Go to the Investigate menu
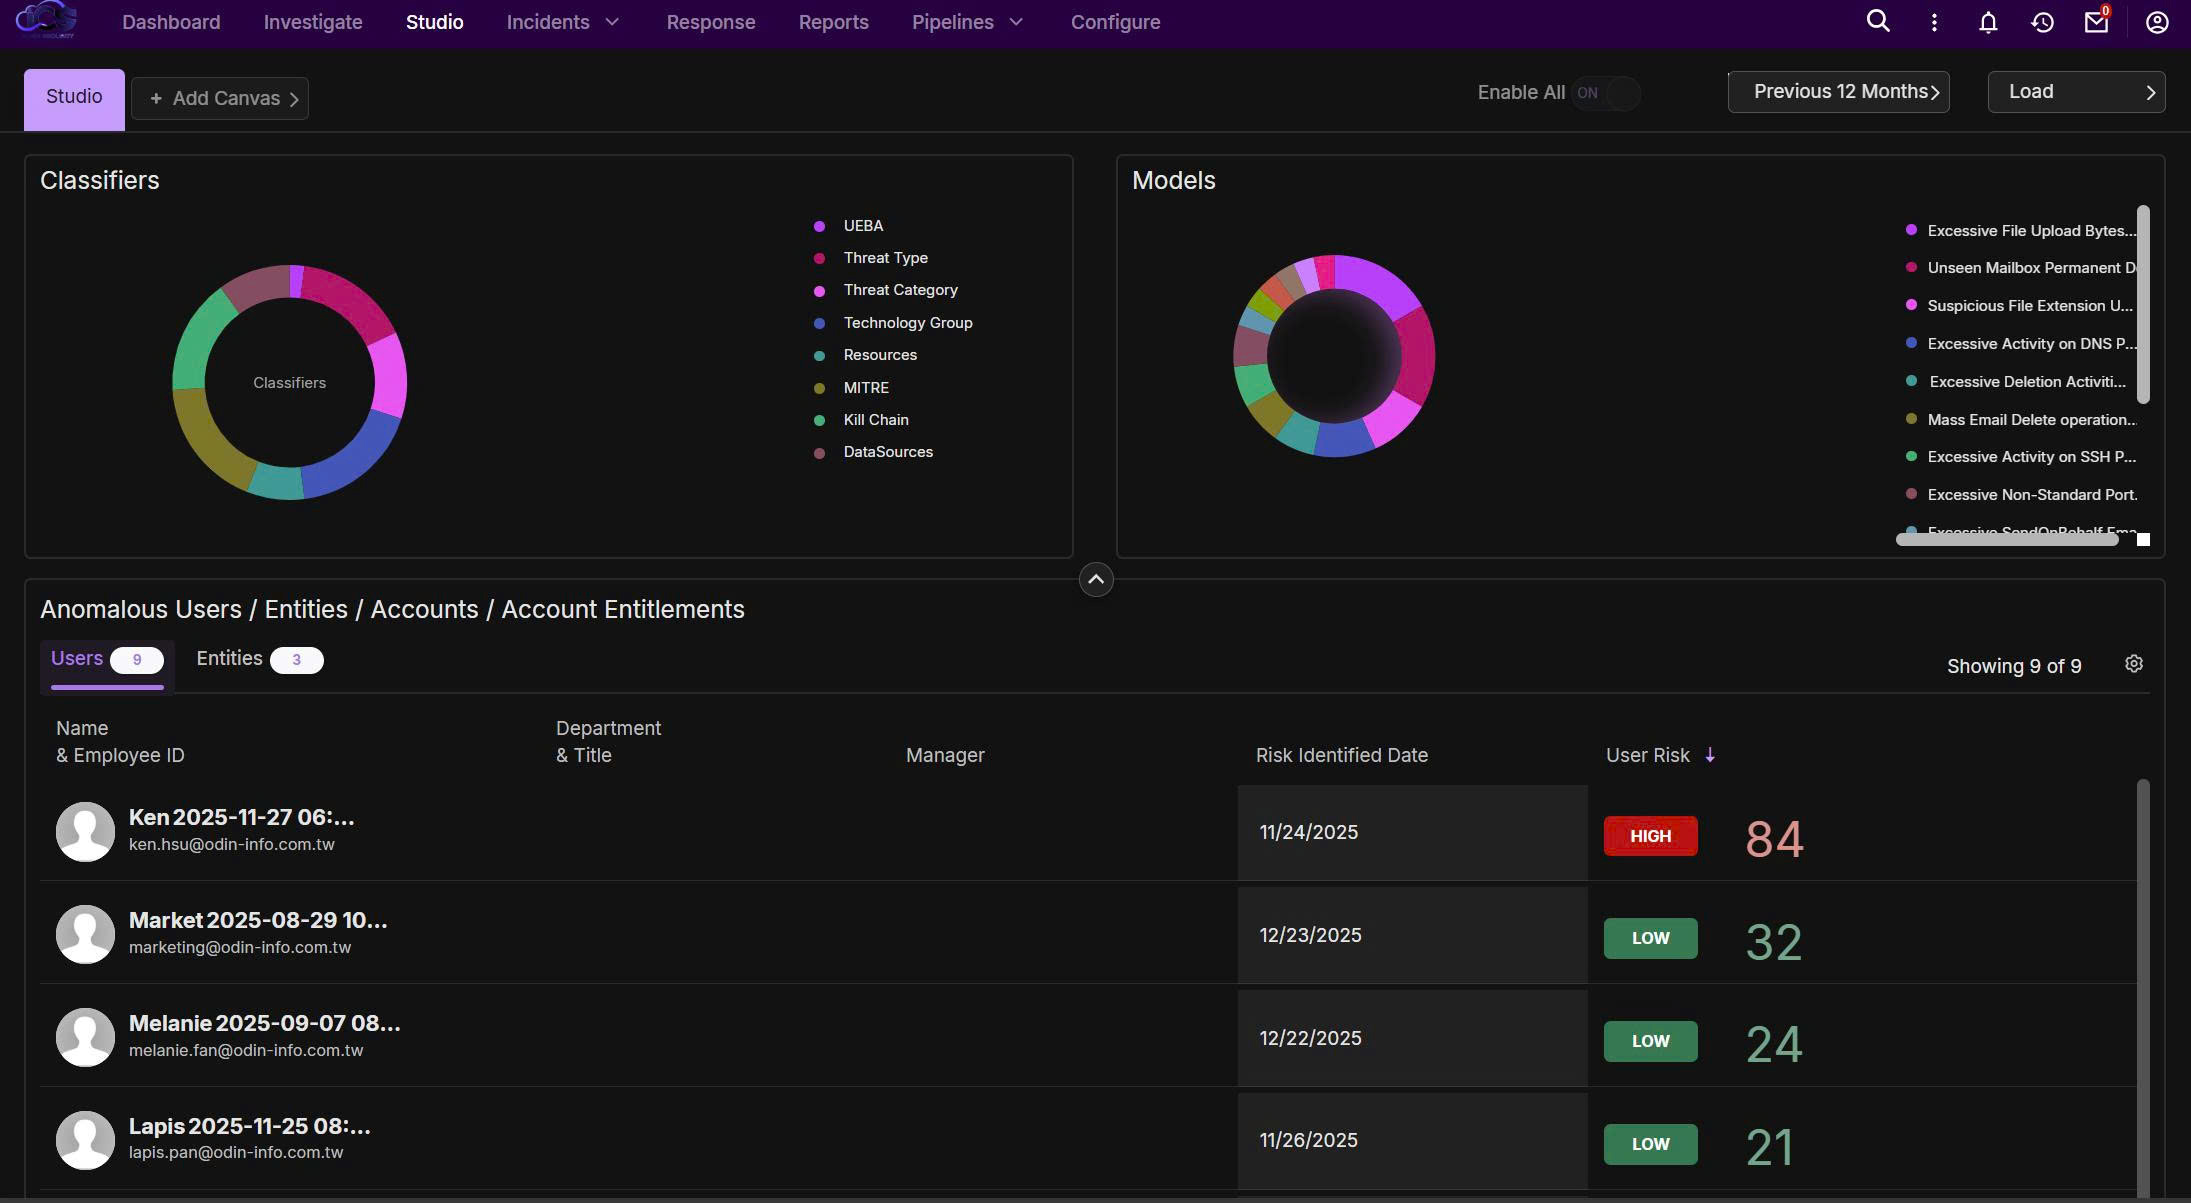 point(313,22)
